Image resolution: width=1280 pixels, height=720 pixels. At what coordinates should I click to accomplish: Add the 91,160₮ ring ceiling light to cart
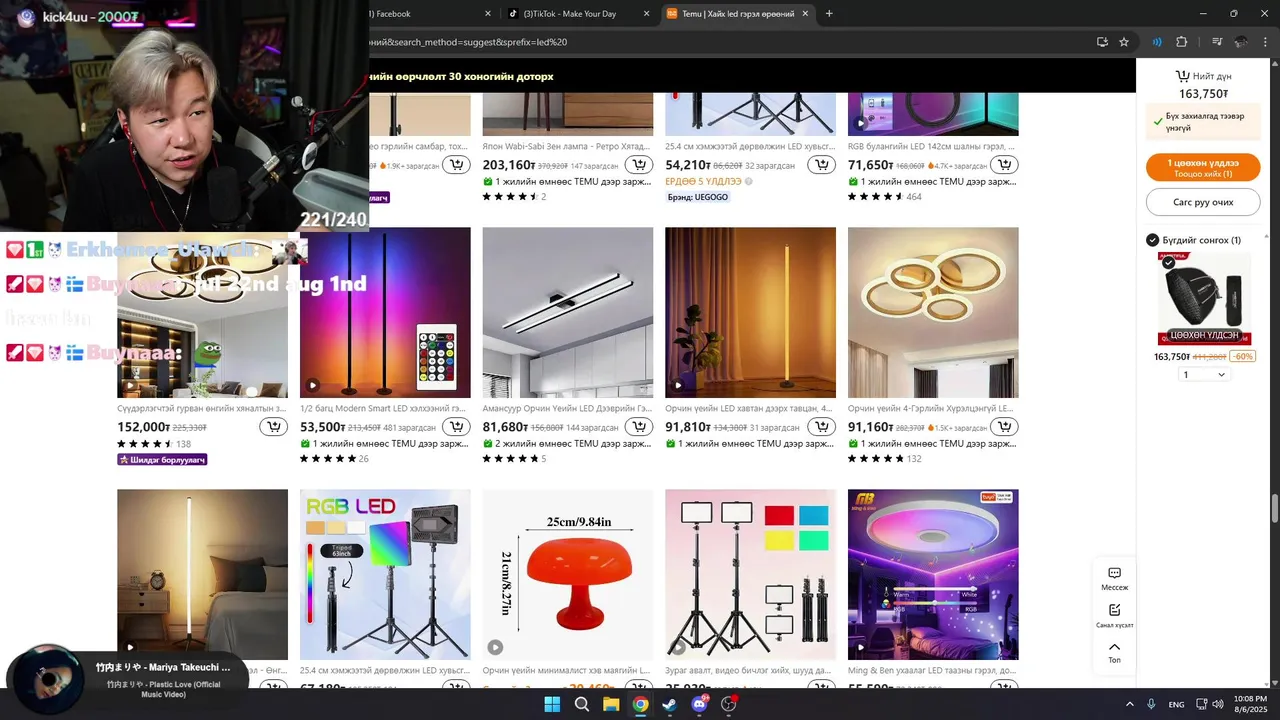point(1004,427)
